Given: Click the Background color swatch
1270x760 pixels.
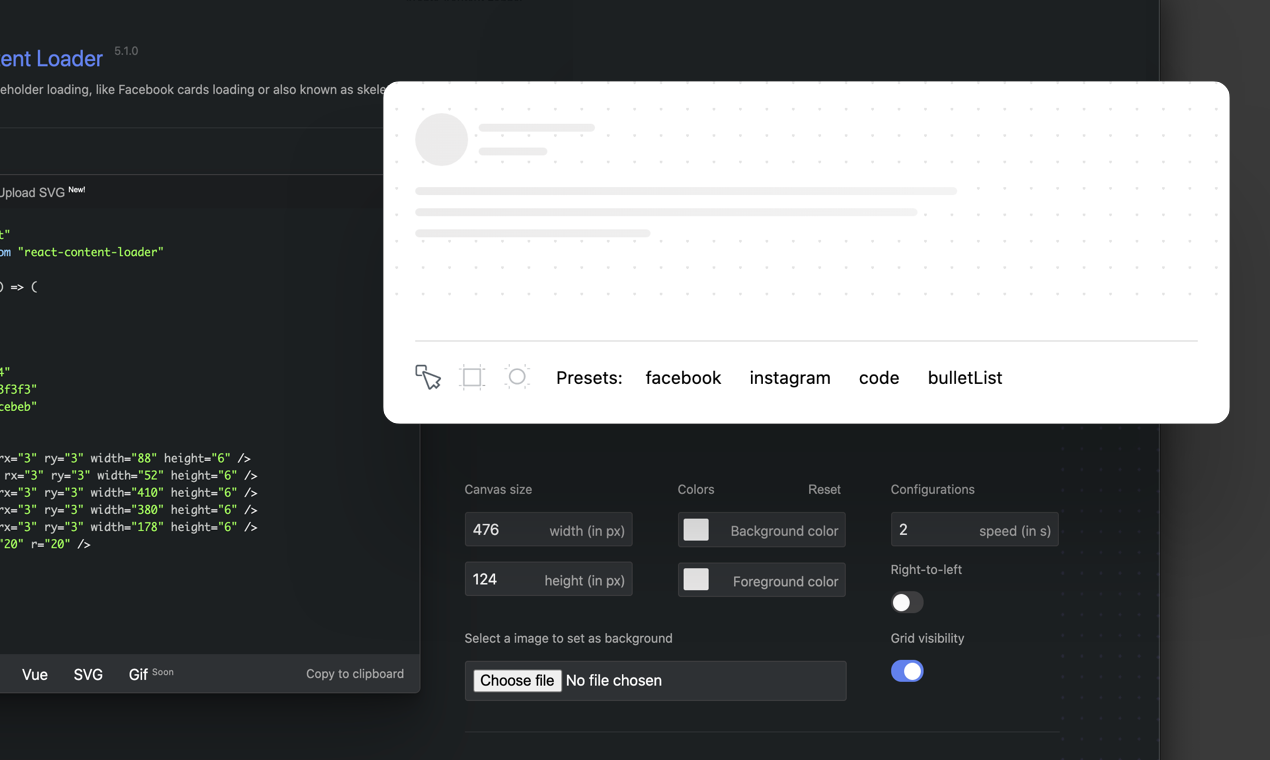Looking at the screenshot, I should (696, 529).
